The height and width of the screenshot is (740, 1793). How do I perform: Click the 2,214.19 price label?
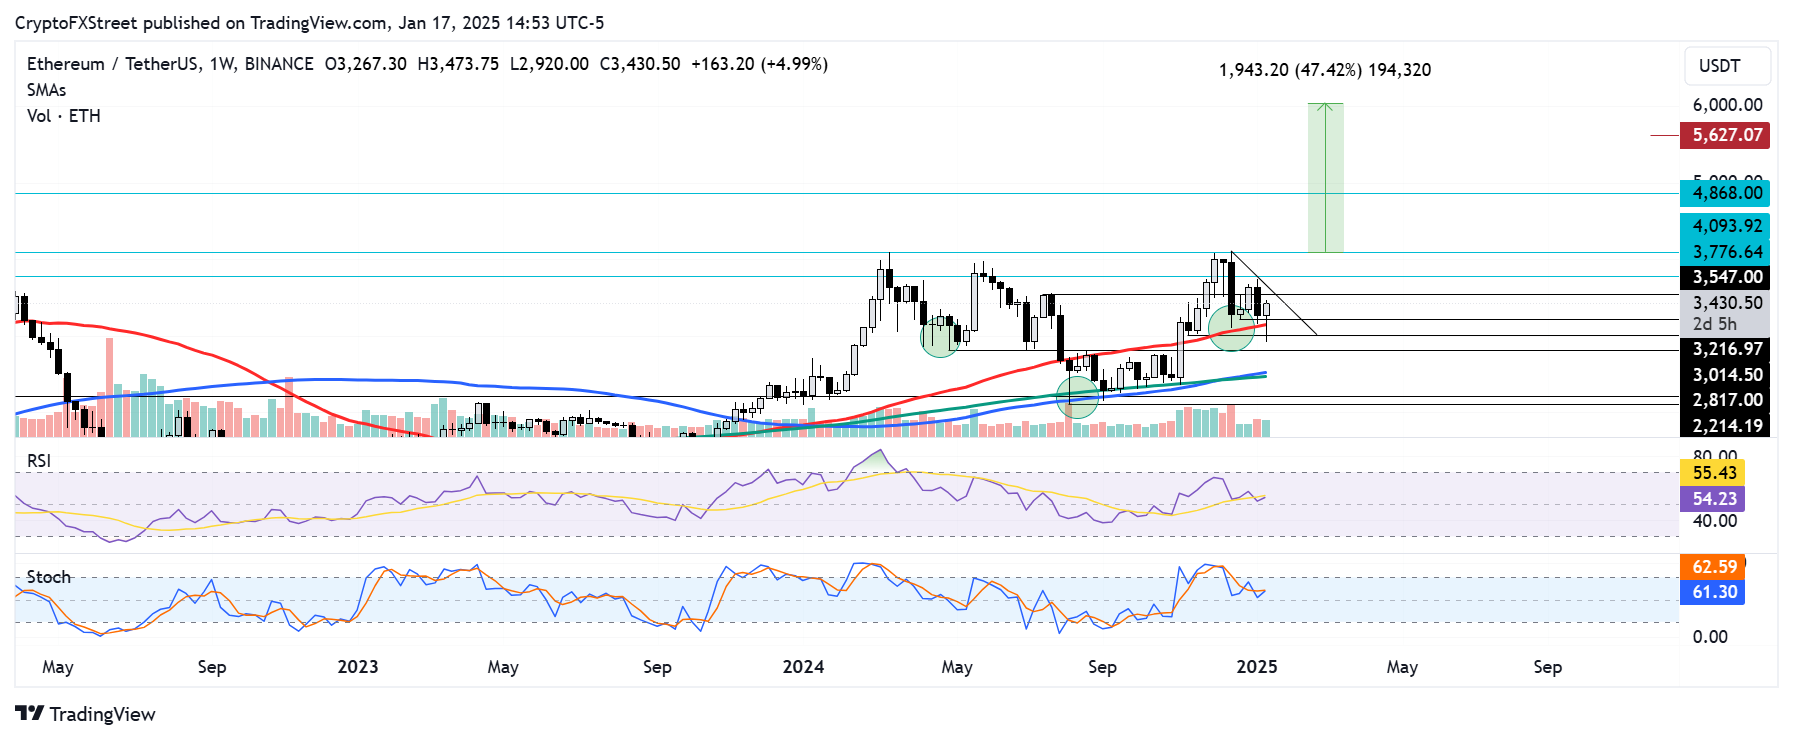(x=1725, y=426)
